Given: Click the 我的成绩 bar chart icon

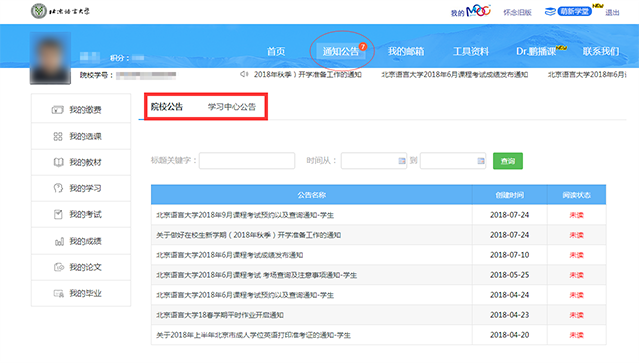Looking at the screenshot, I should [x=59, y=242].
